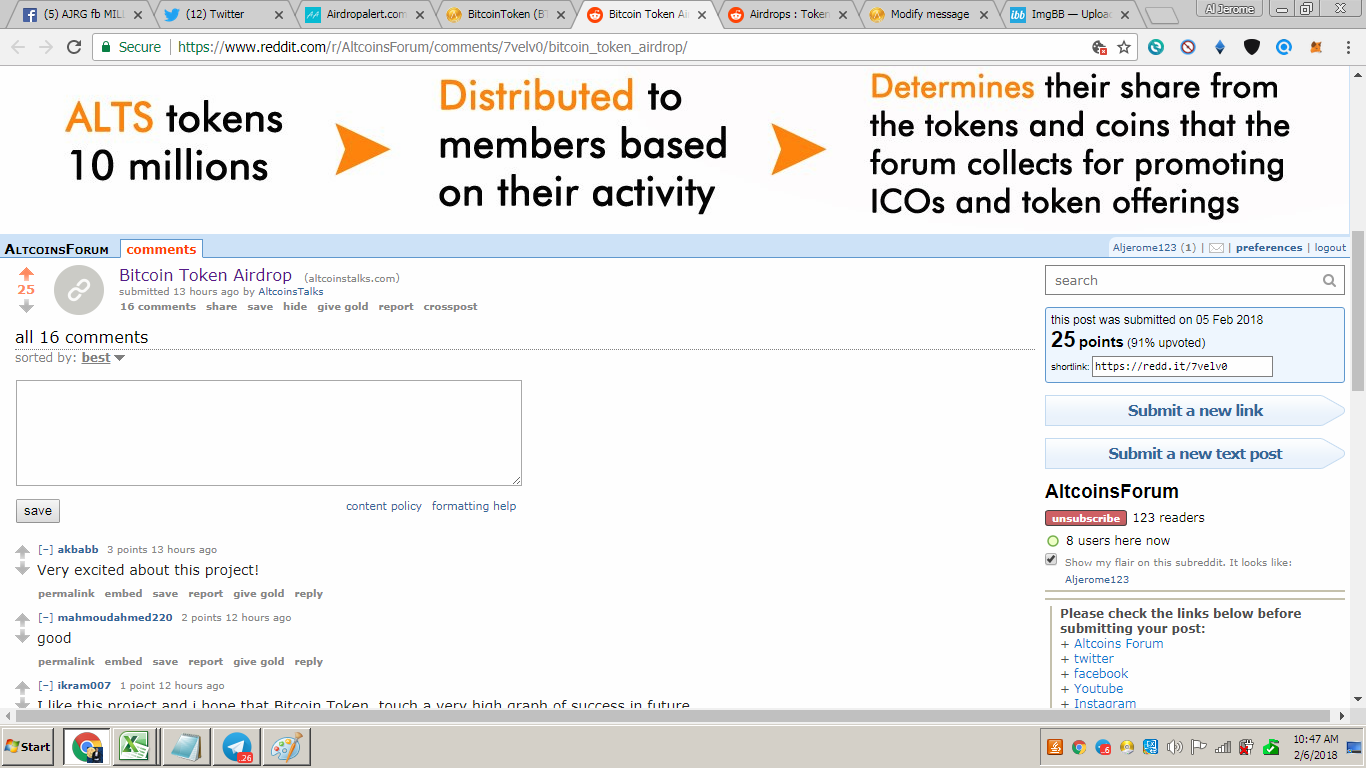Reload the page with the refresh icon
Viewport: 1366px width, 768px height.
74,47
